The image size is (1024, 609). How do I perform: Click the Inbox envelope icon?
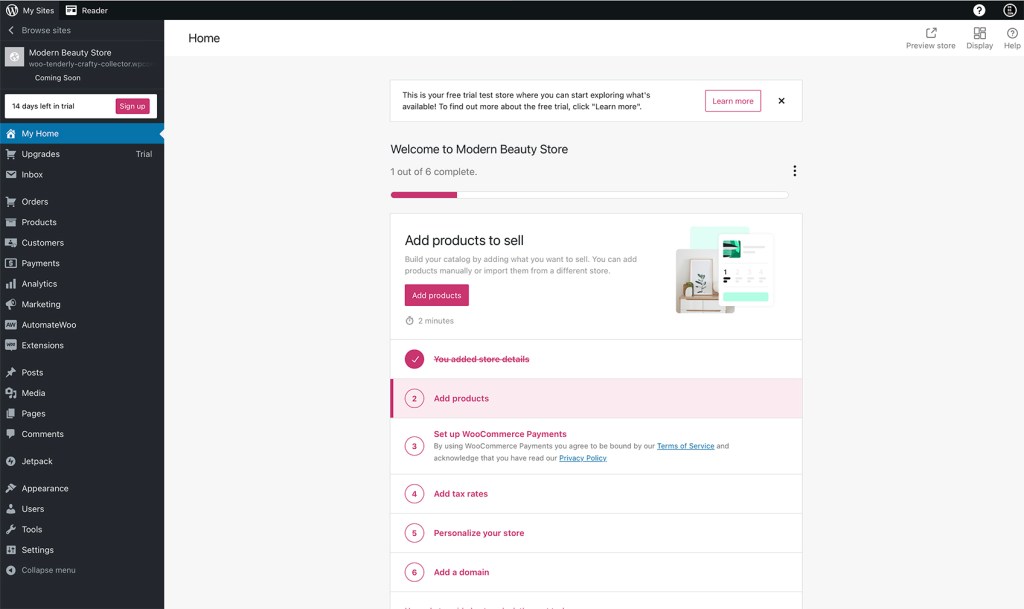pos(10,174)
